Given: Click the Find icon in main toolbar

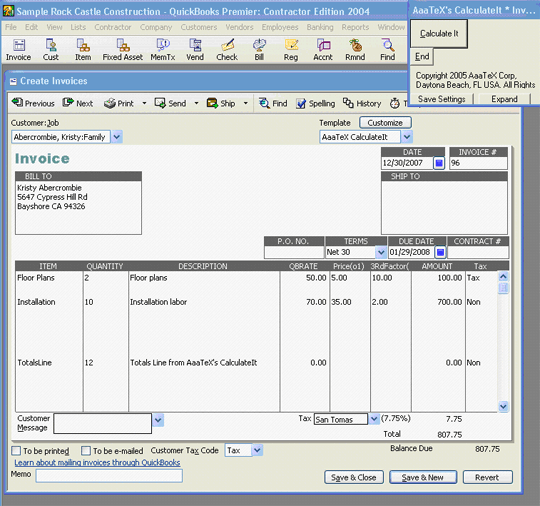Looking at the screenshot, I should pyautogui.click(x=387, y=50).
